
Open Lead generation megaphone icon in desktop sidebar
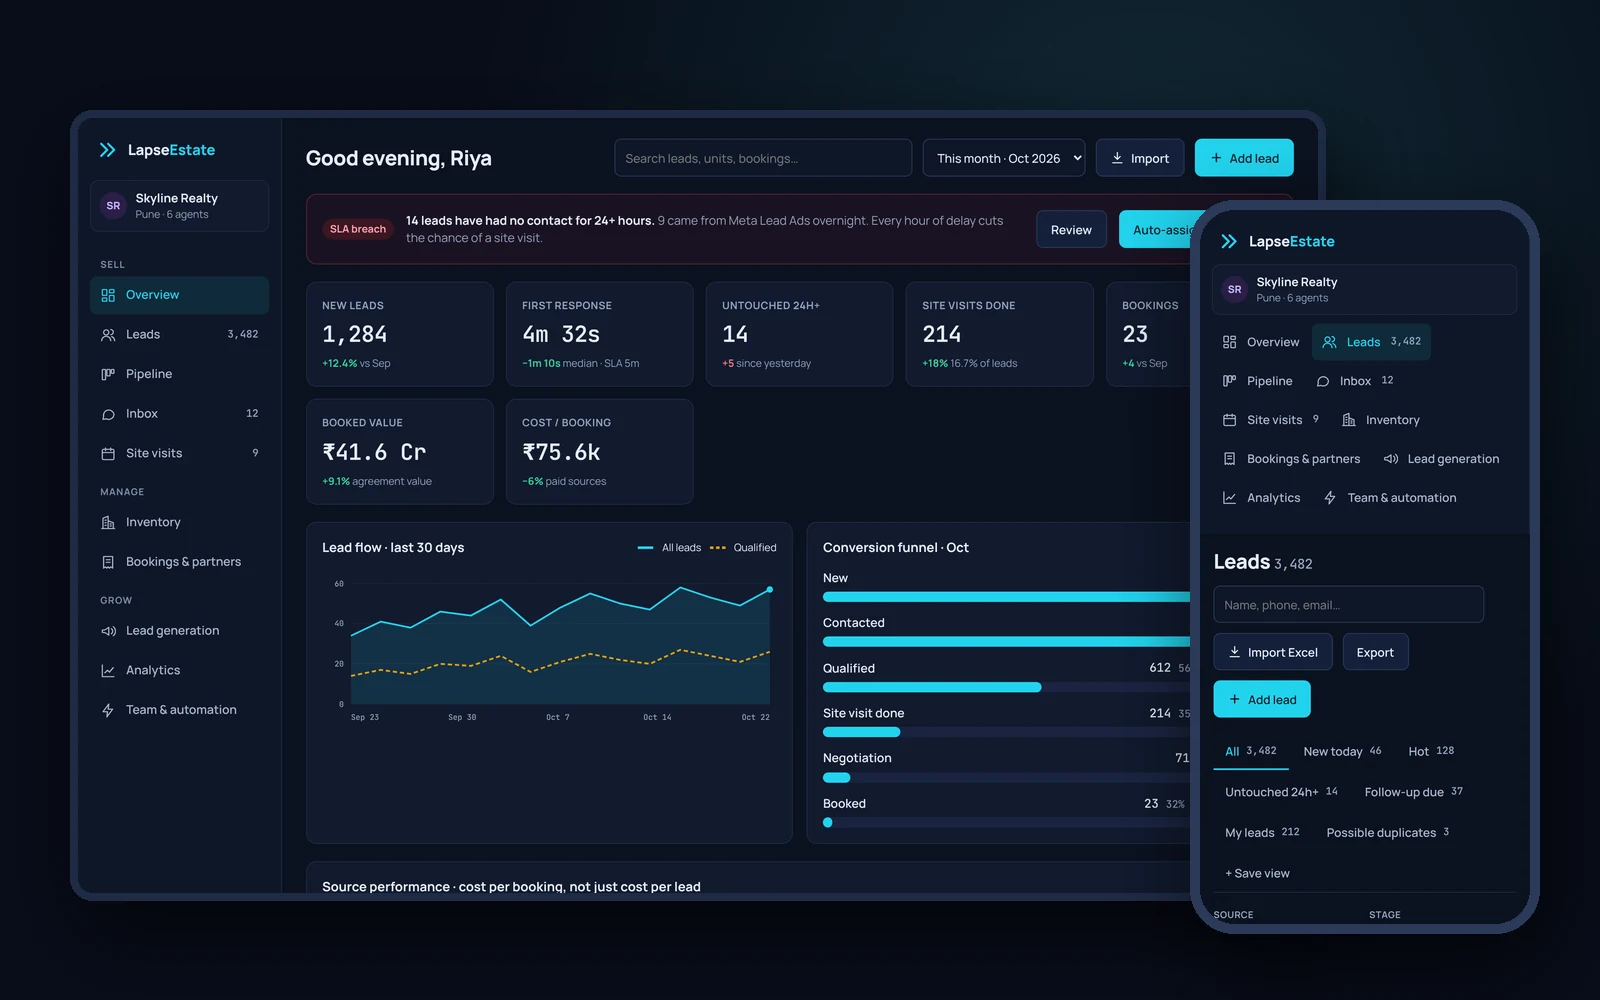108,631
